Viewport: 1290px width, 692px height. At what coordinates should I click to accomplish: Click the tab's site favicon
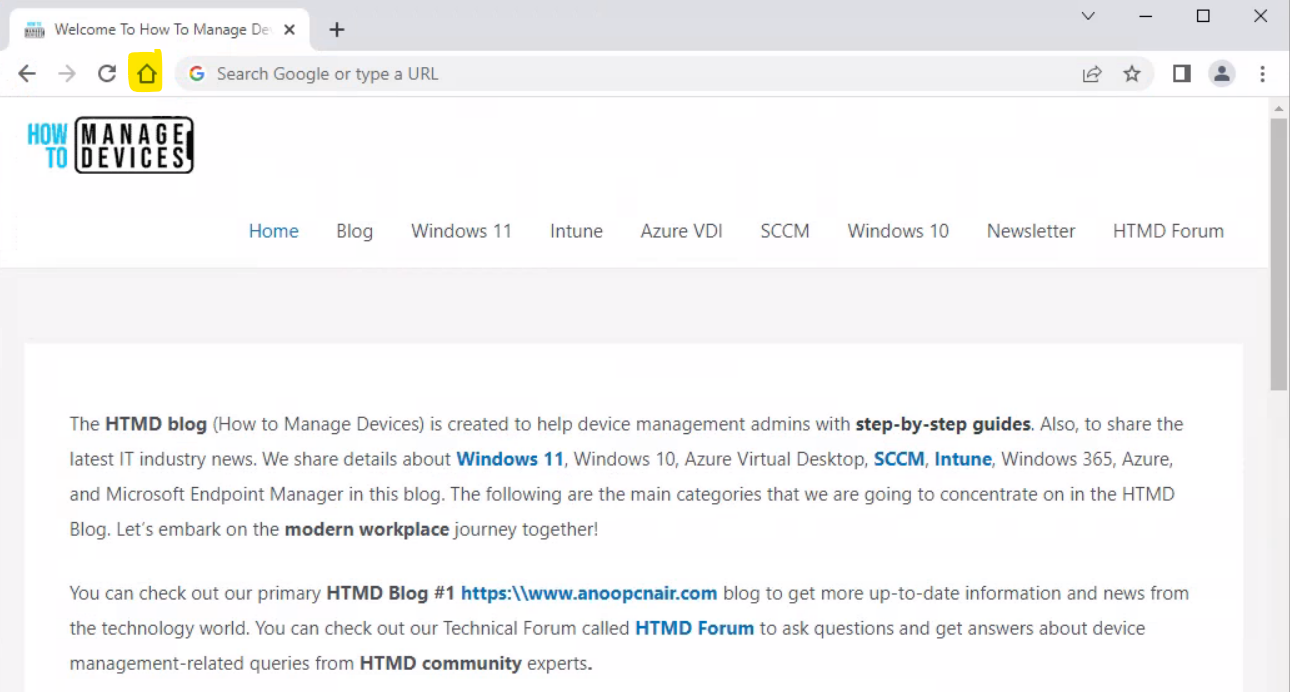click(35, 30)
